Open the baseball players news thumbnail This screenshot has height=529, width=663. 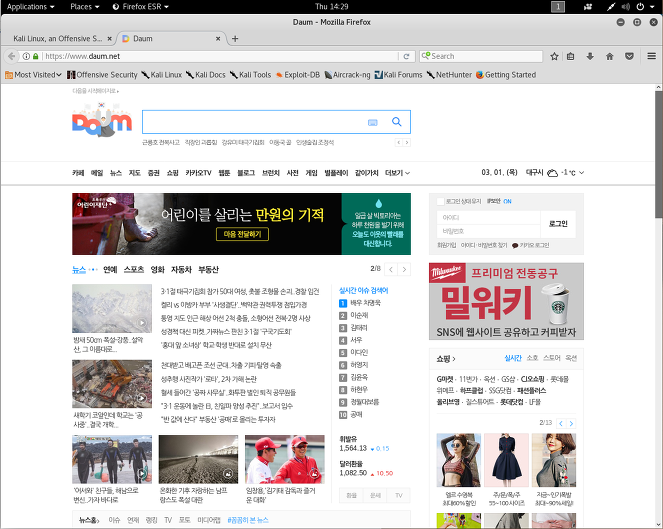tap(285, 459)
